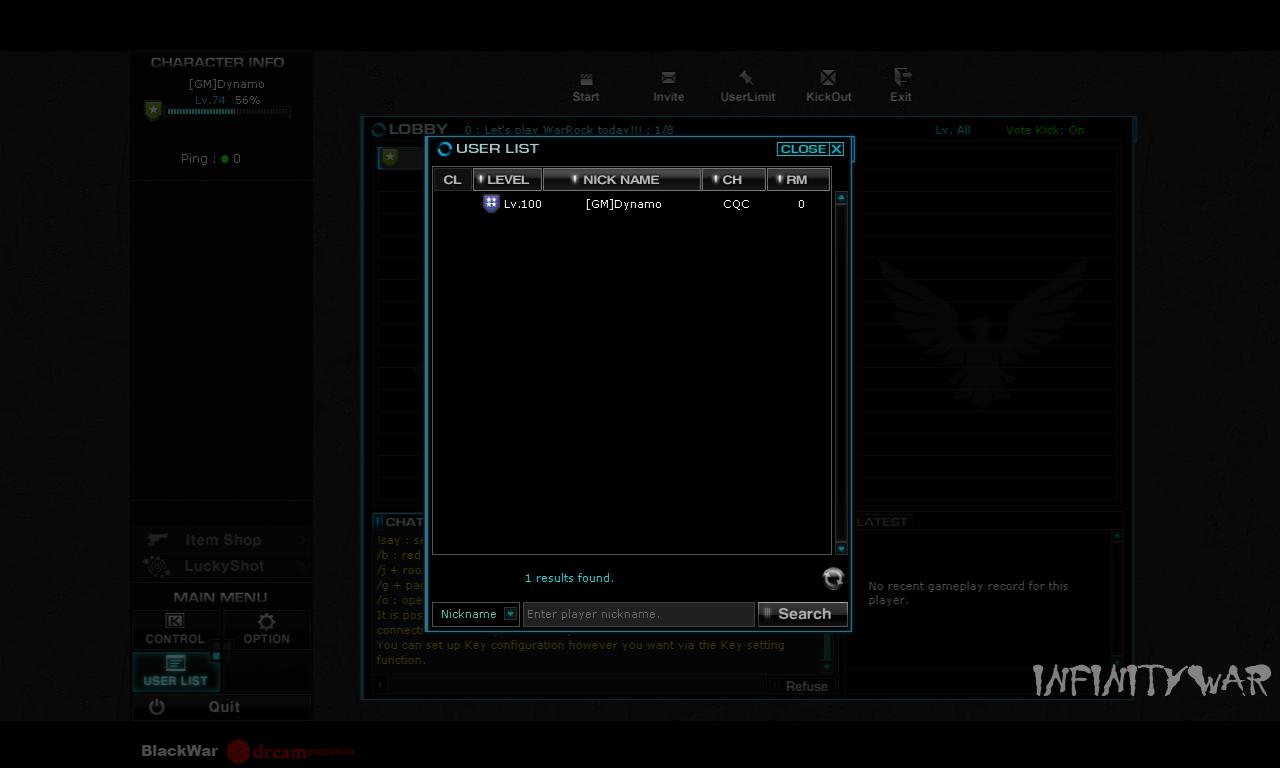The image size is (1280, 768).
Task: Select the LATEST tab in lobby
Action: 882,522
